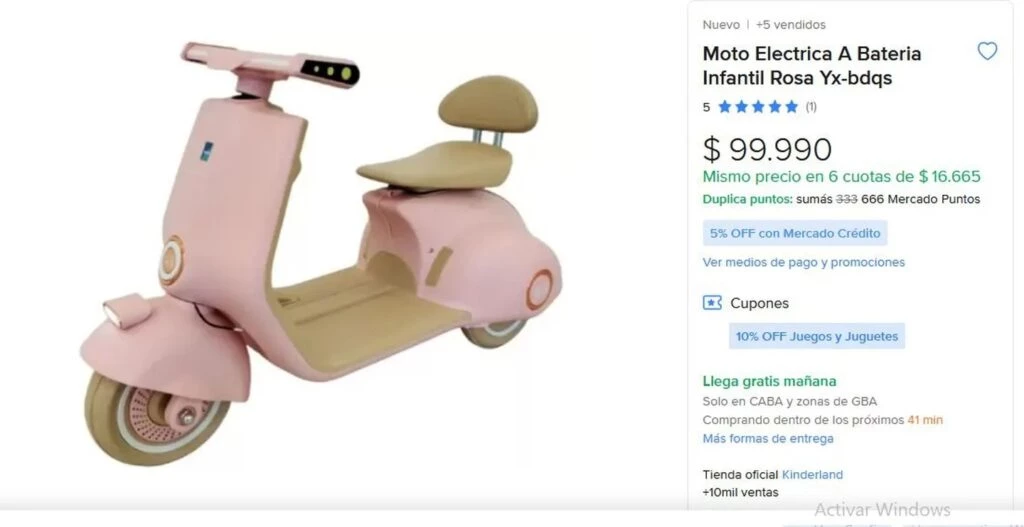This screenshot has height=527, width=1024.
Task: Click the five blue rating stars
Action: (757, 107)
